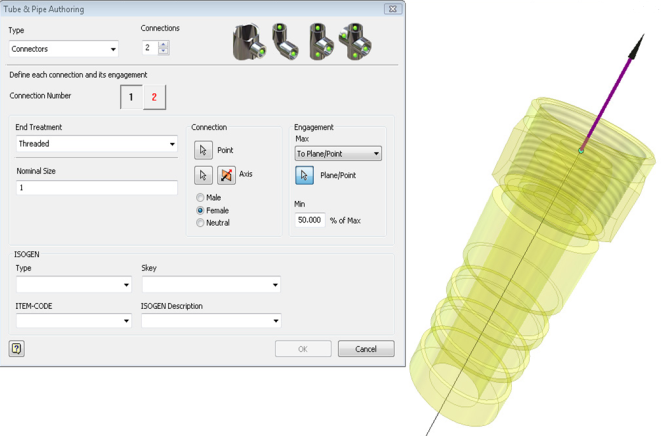661x436 pixels.
Task: Click the green connection point on the fitting
Action: (x=581, y=150)
